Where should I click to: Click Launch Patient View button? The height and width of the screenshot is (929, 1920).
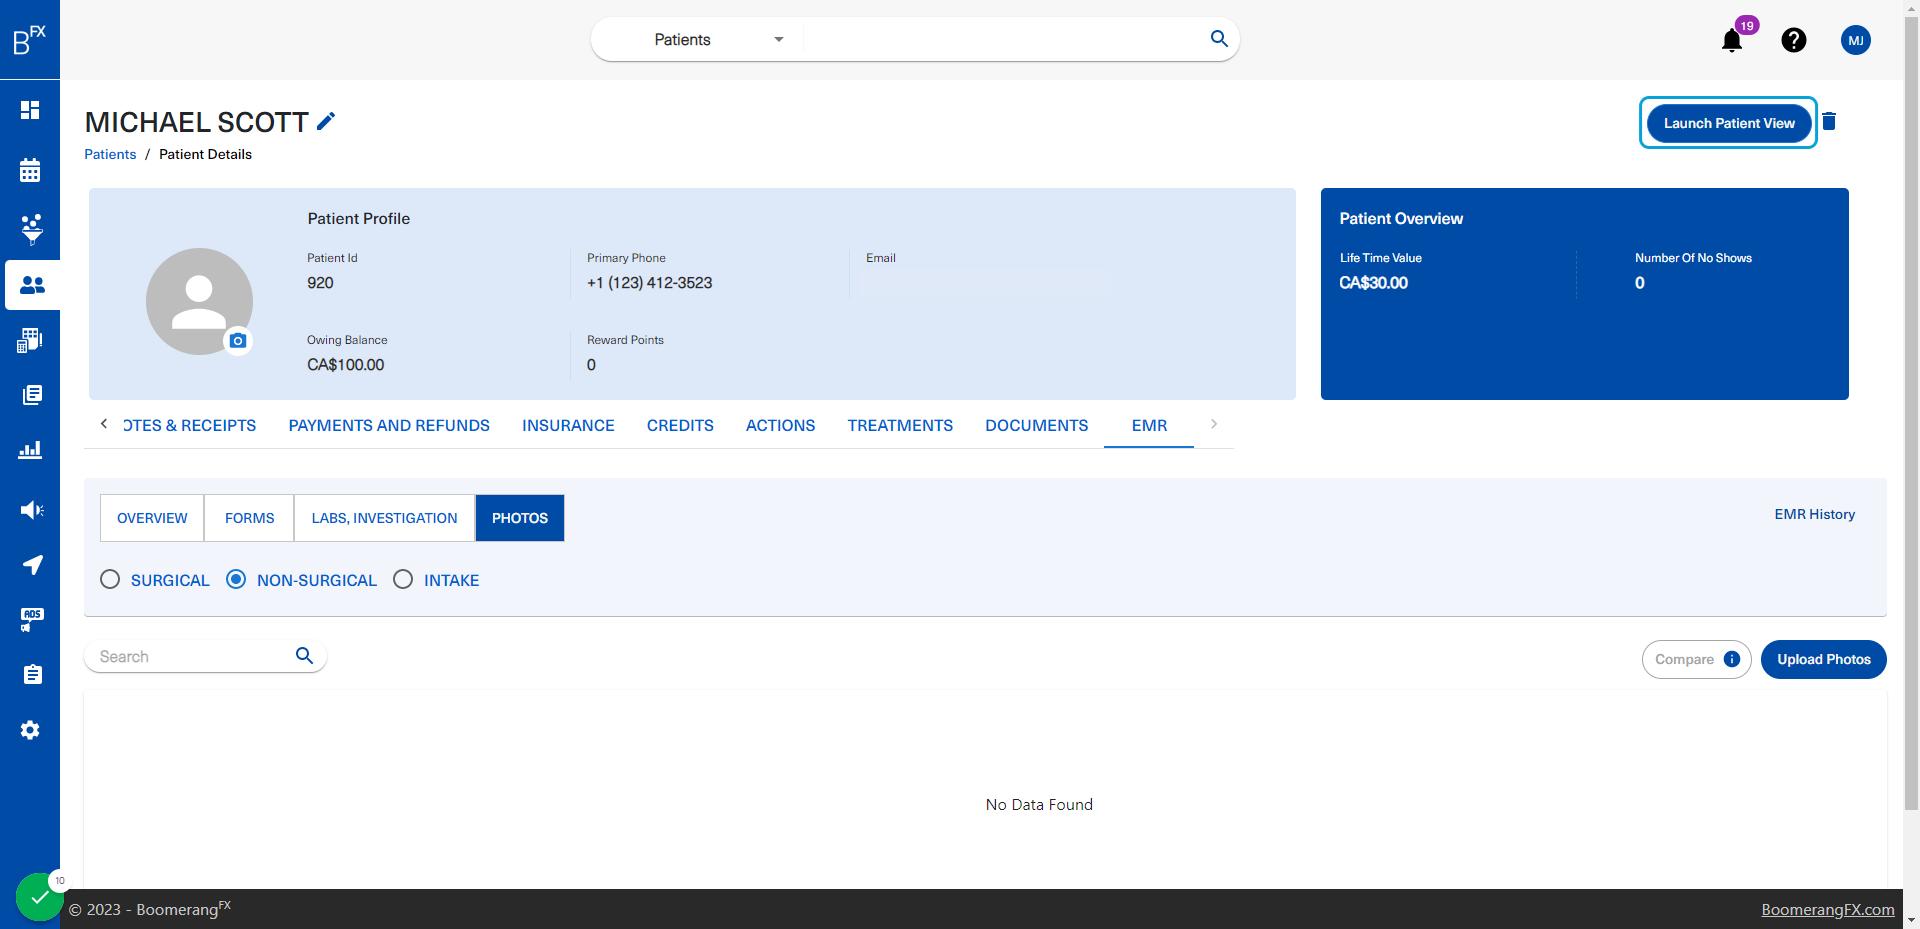[1729, 123]
